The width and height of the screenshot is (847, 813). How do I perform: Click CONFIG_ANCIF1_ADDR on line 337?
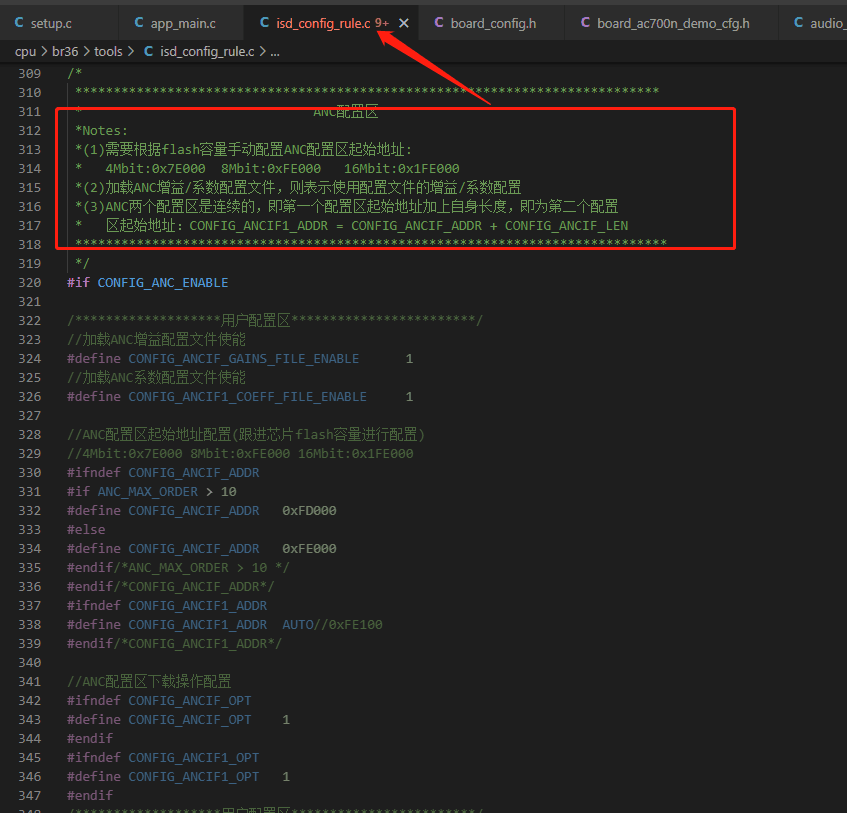click(x=197, y=606)
